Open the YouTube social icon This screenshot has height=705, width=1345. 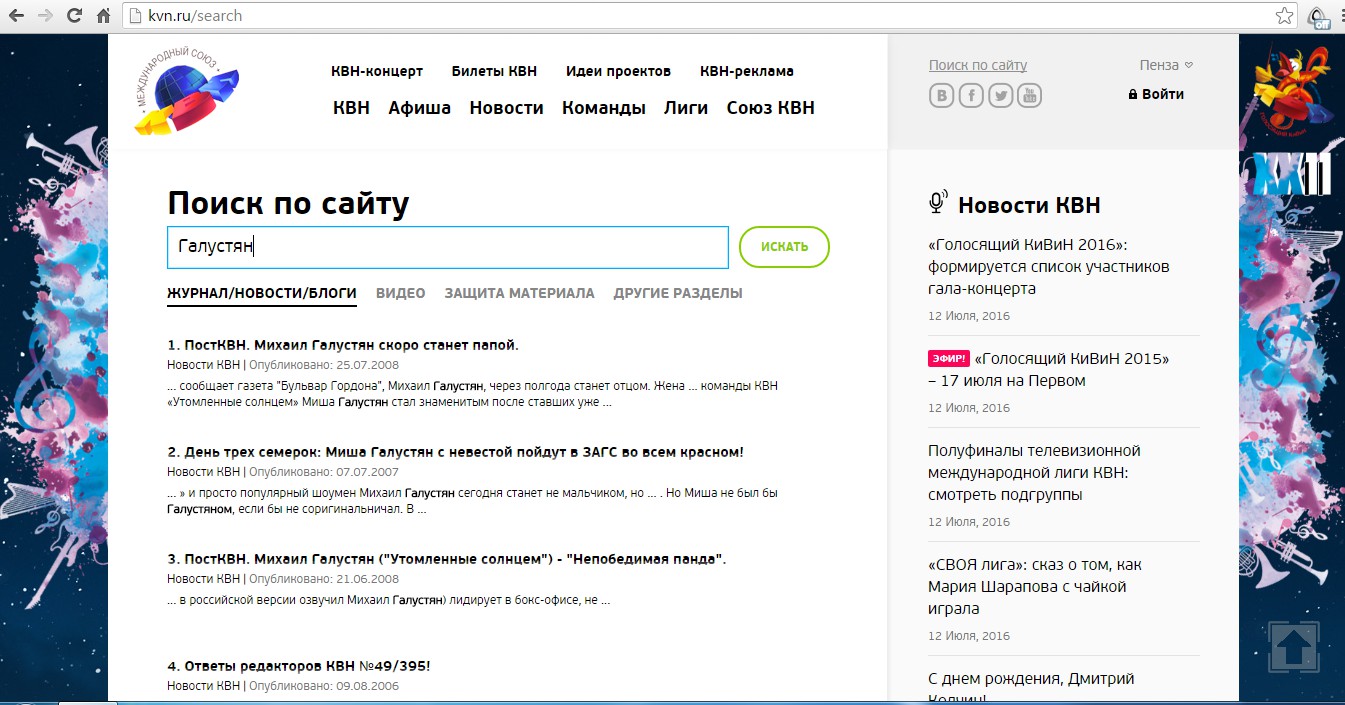coord(1030,95)
